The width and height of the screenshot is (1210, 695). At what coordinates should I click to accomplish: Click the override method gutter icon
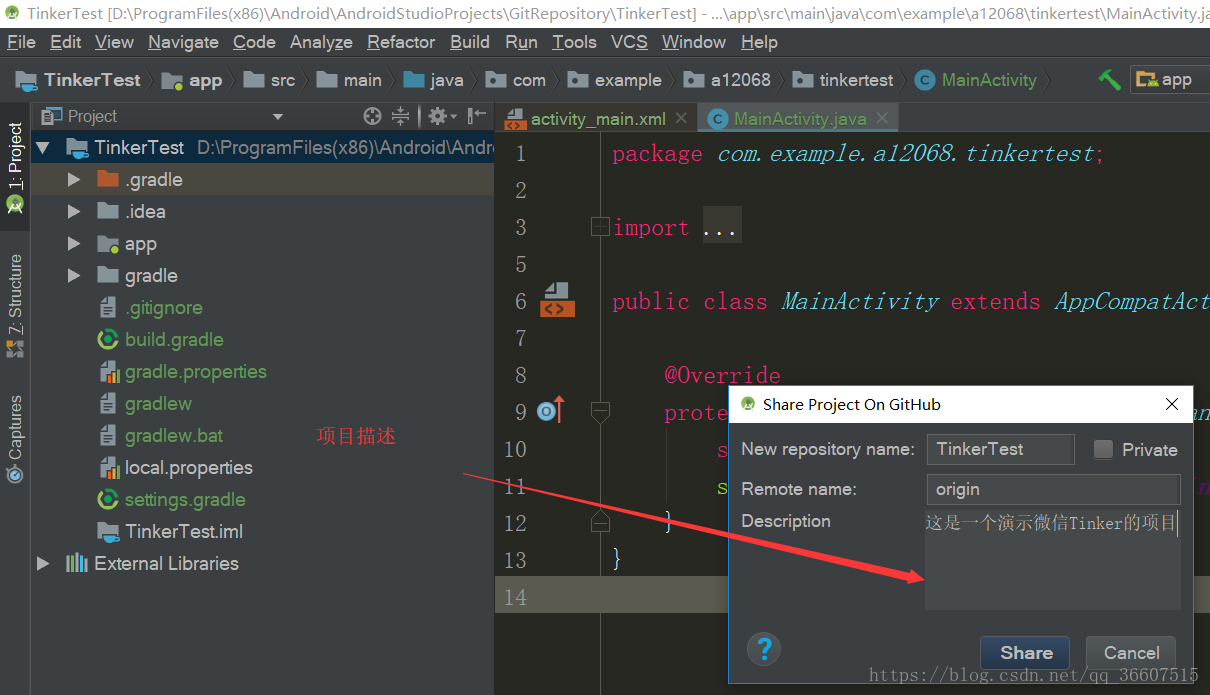[x=550, y=410]
